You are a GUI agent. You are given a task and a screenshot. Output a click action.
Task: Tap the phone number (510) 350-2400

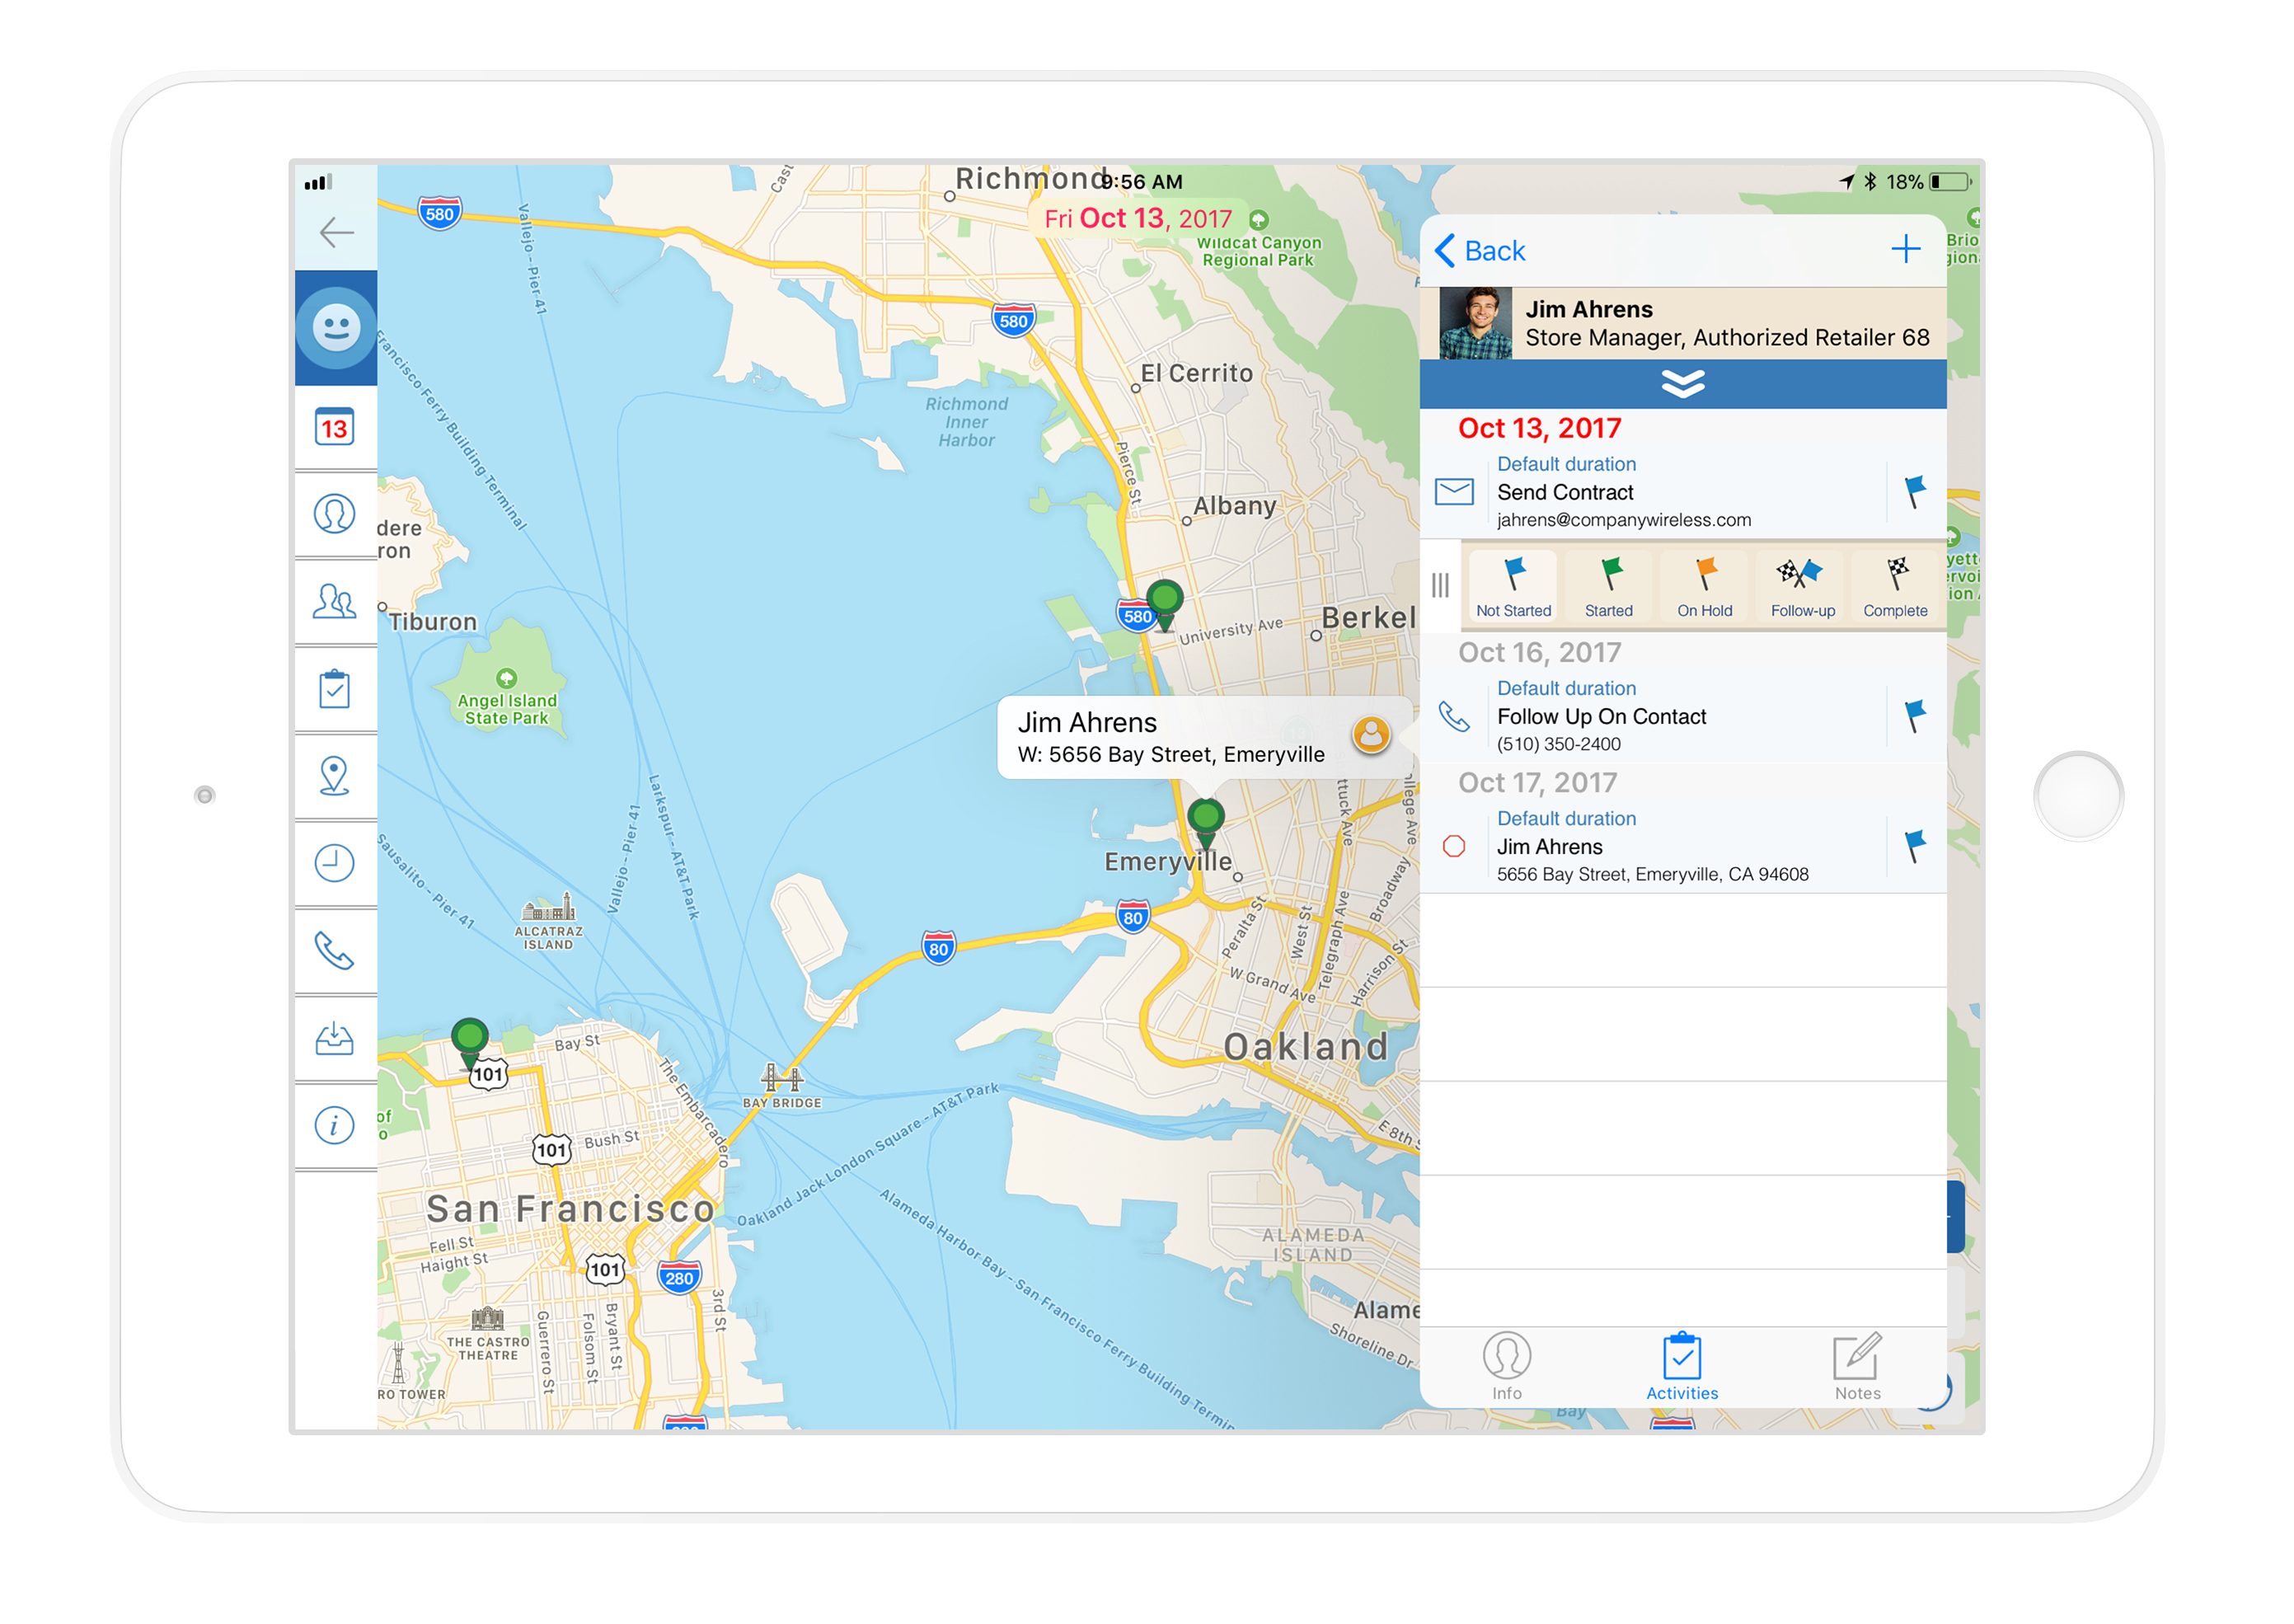pyautogui.click(x=1559, y=744)
